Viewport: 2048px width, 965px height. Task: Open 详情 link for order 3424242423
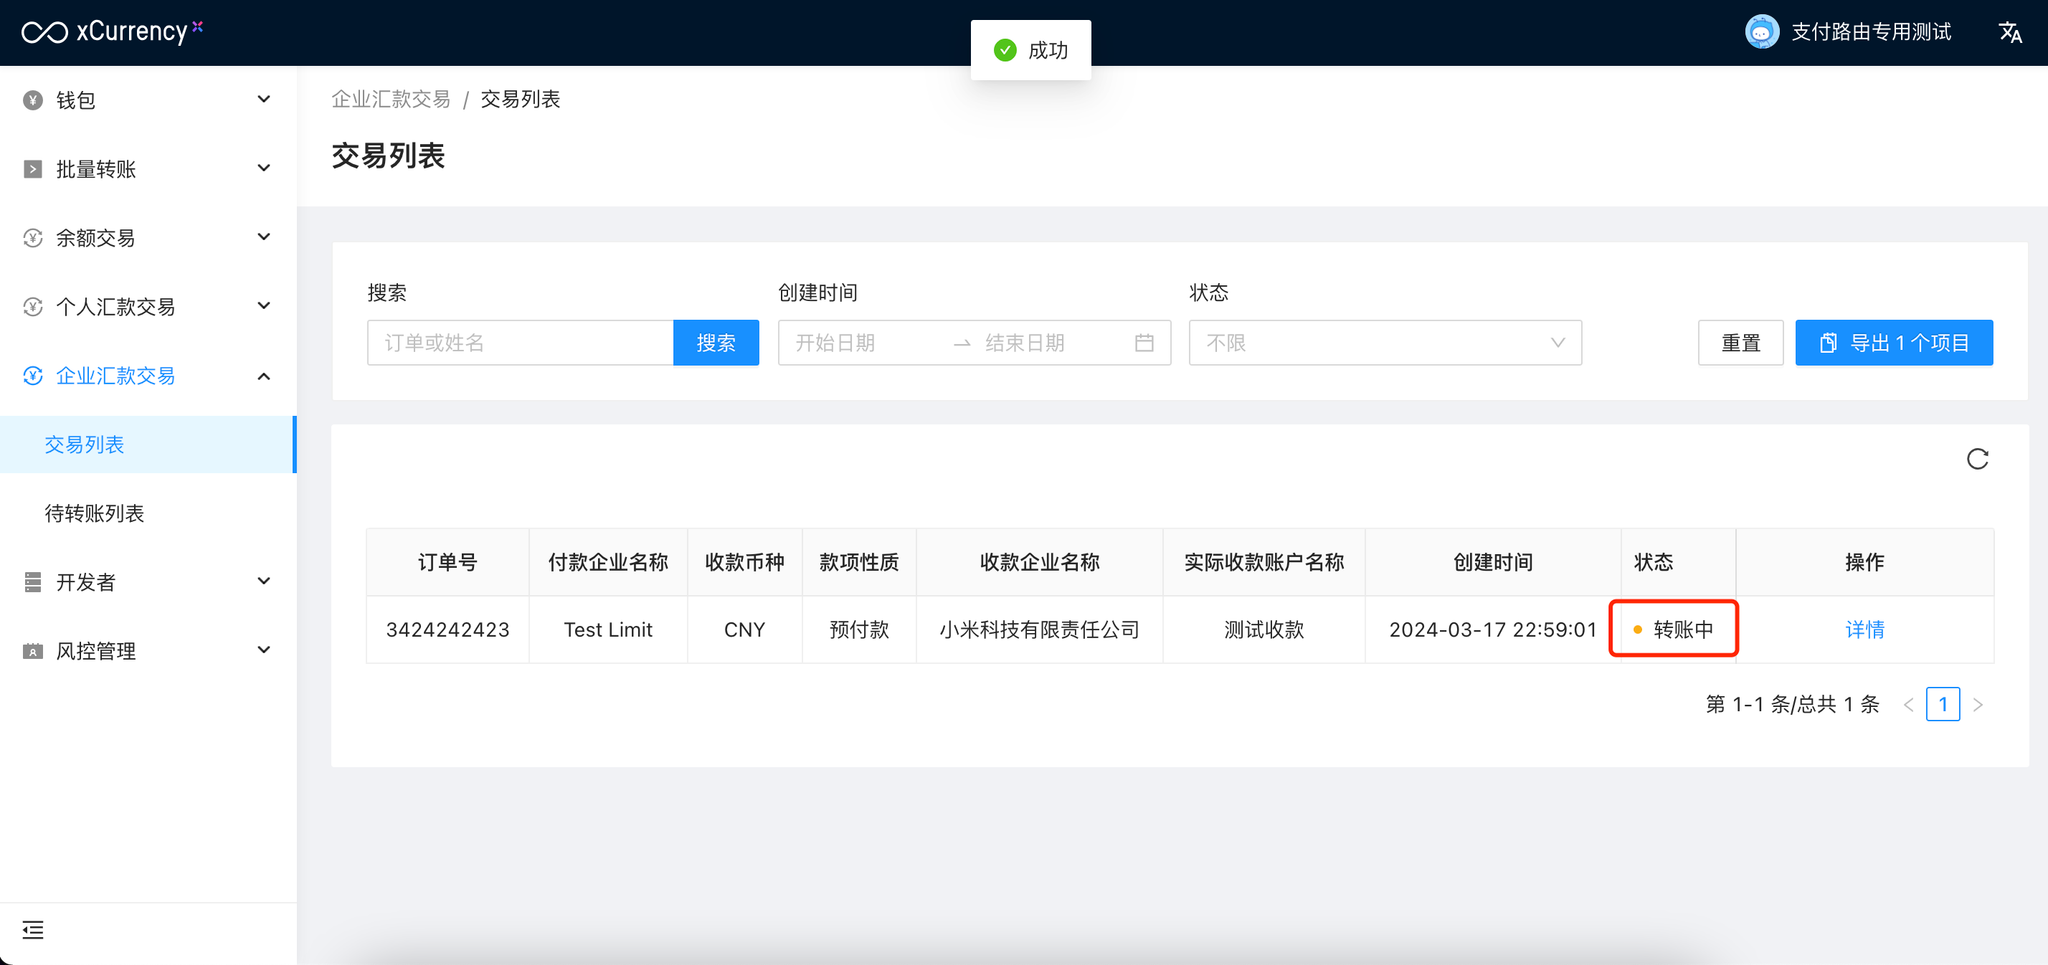1864,630
